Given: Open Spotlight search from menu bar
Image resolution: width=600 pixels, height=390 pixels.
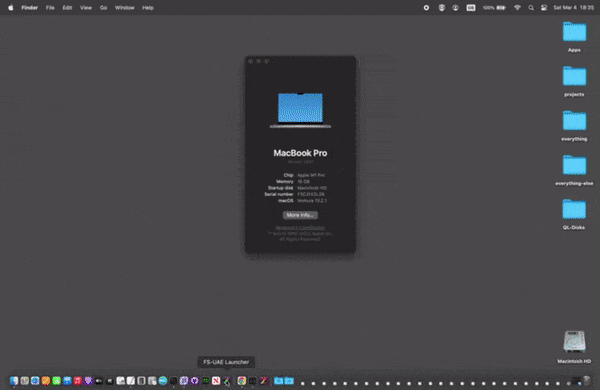Looking at the screenshot, I should tap(531, 8).
